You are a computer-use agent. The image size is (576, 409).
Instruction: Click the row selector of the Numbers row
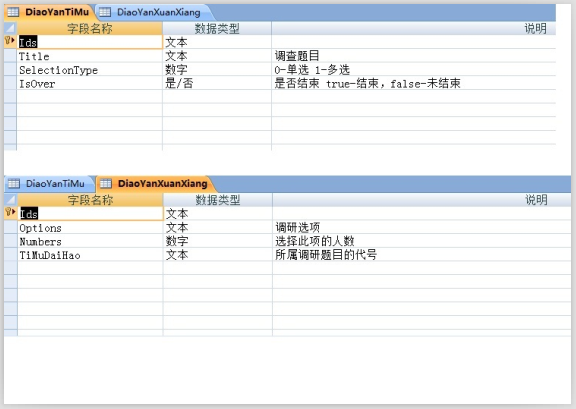tap(11, 241)
